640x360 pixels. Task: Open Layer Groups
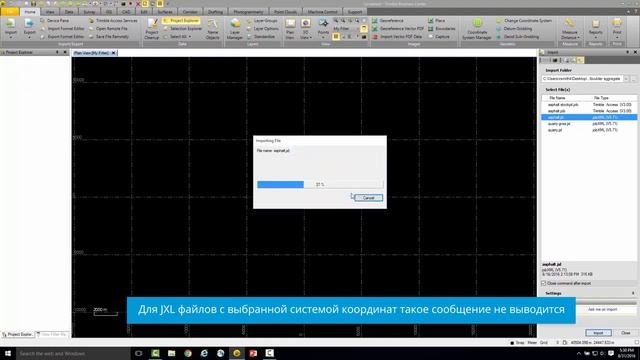coord(262,20)
